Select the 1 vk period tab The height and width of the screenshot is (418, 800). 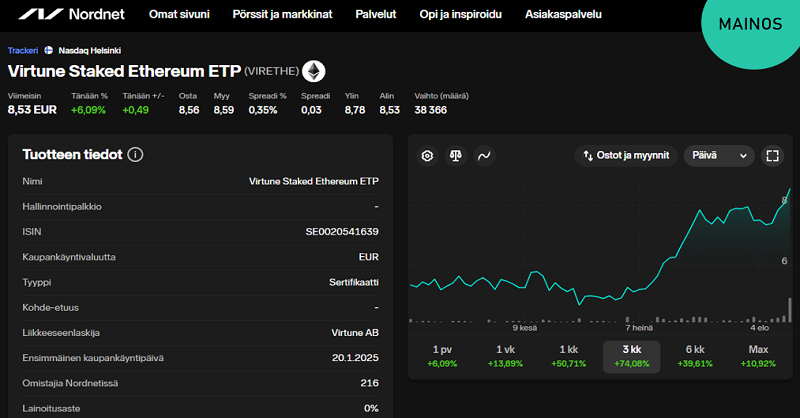click(506, 356)
